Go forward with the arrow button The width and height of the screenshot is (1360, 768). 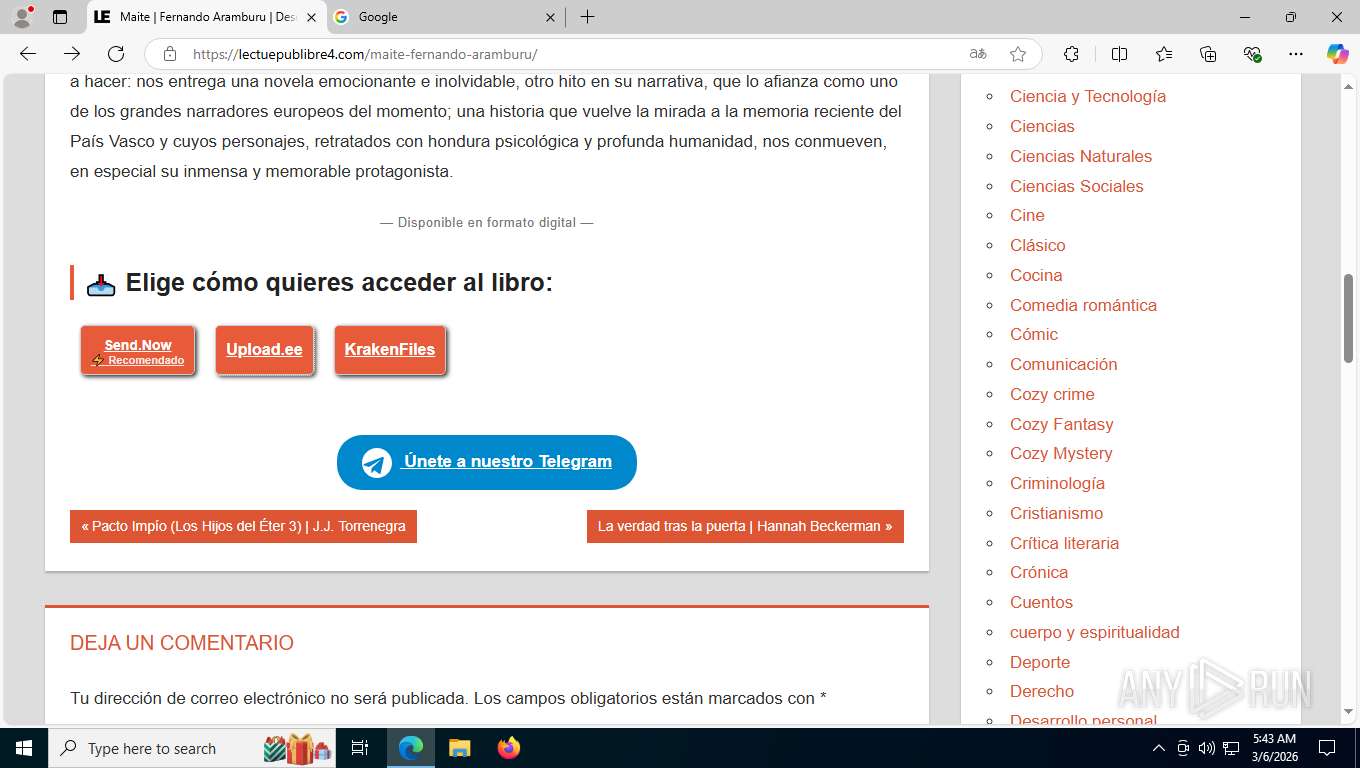(x=72, y=54)
